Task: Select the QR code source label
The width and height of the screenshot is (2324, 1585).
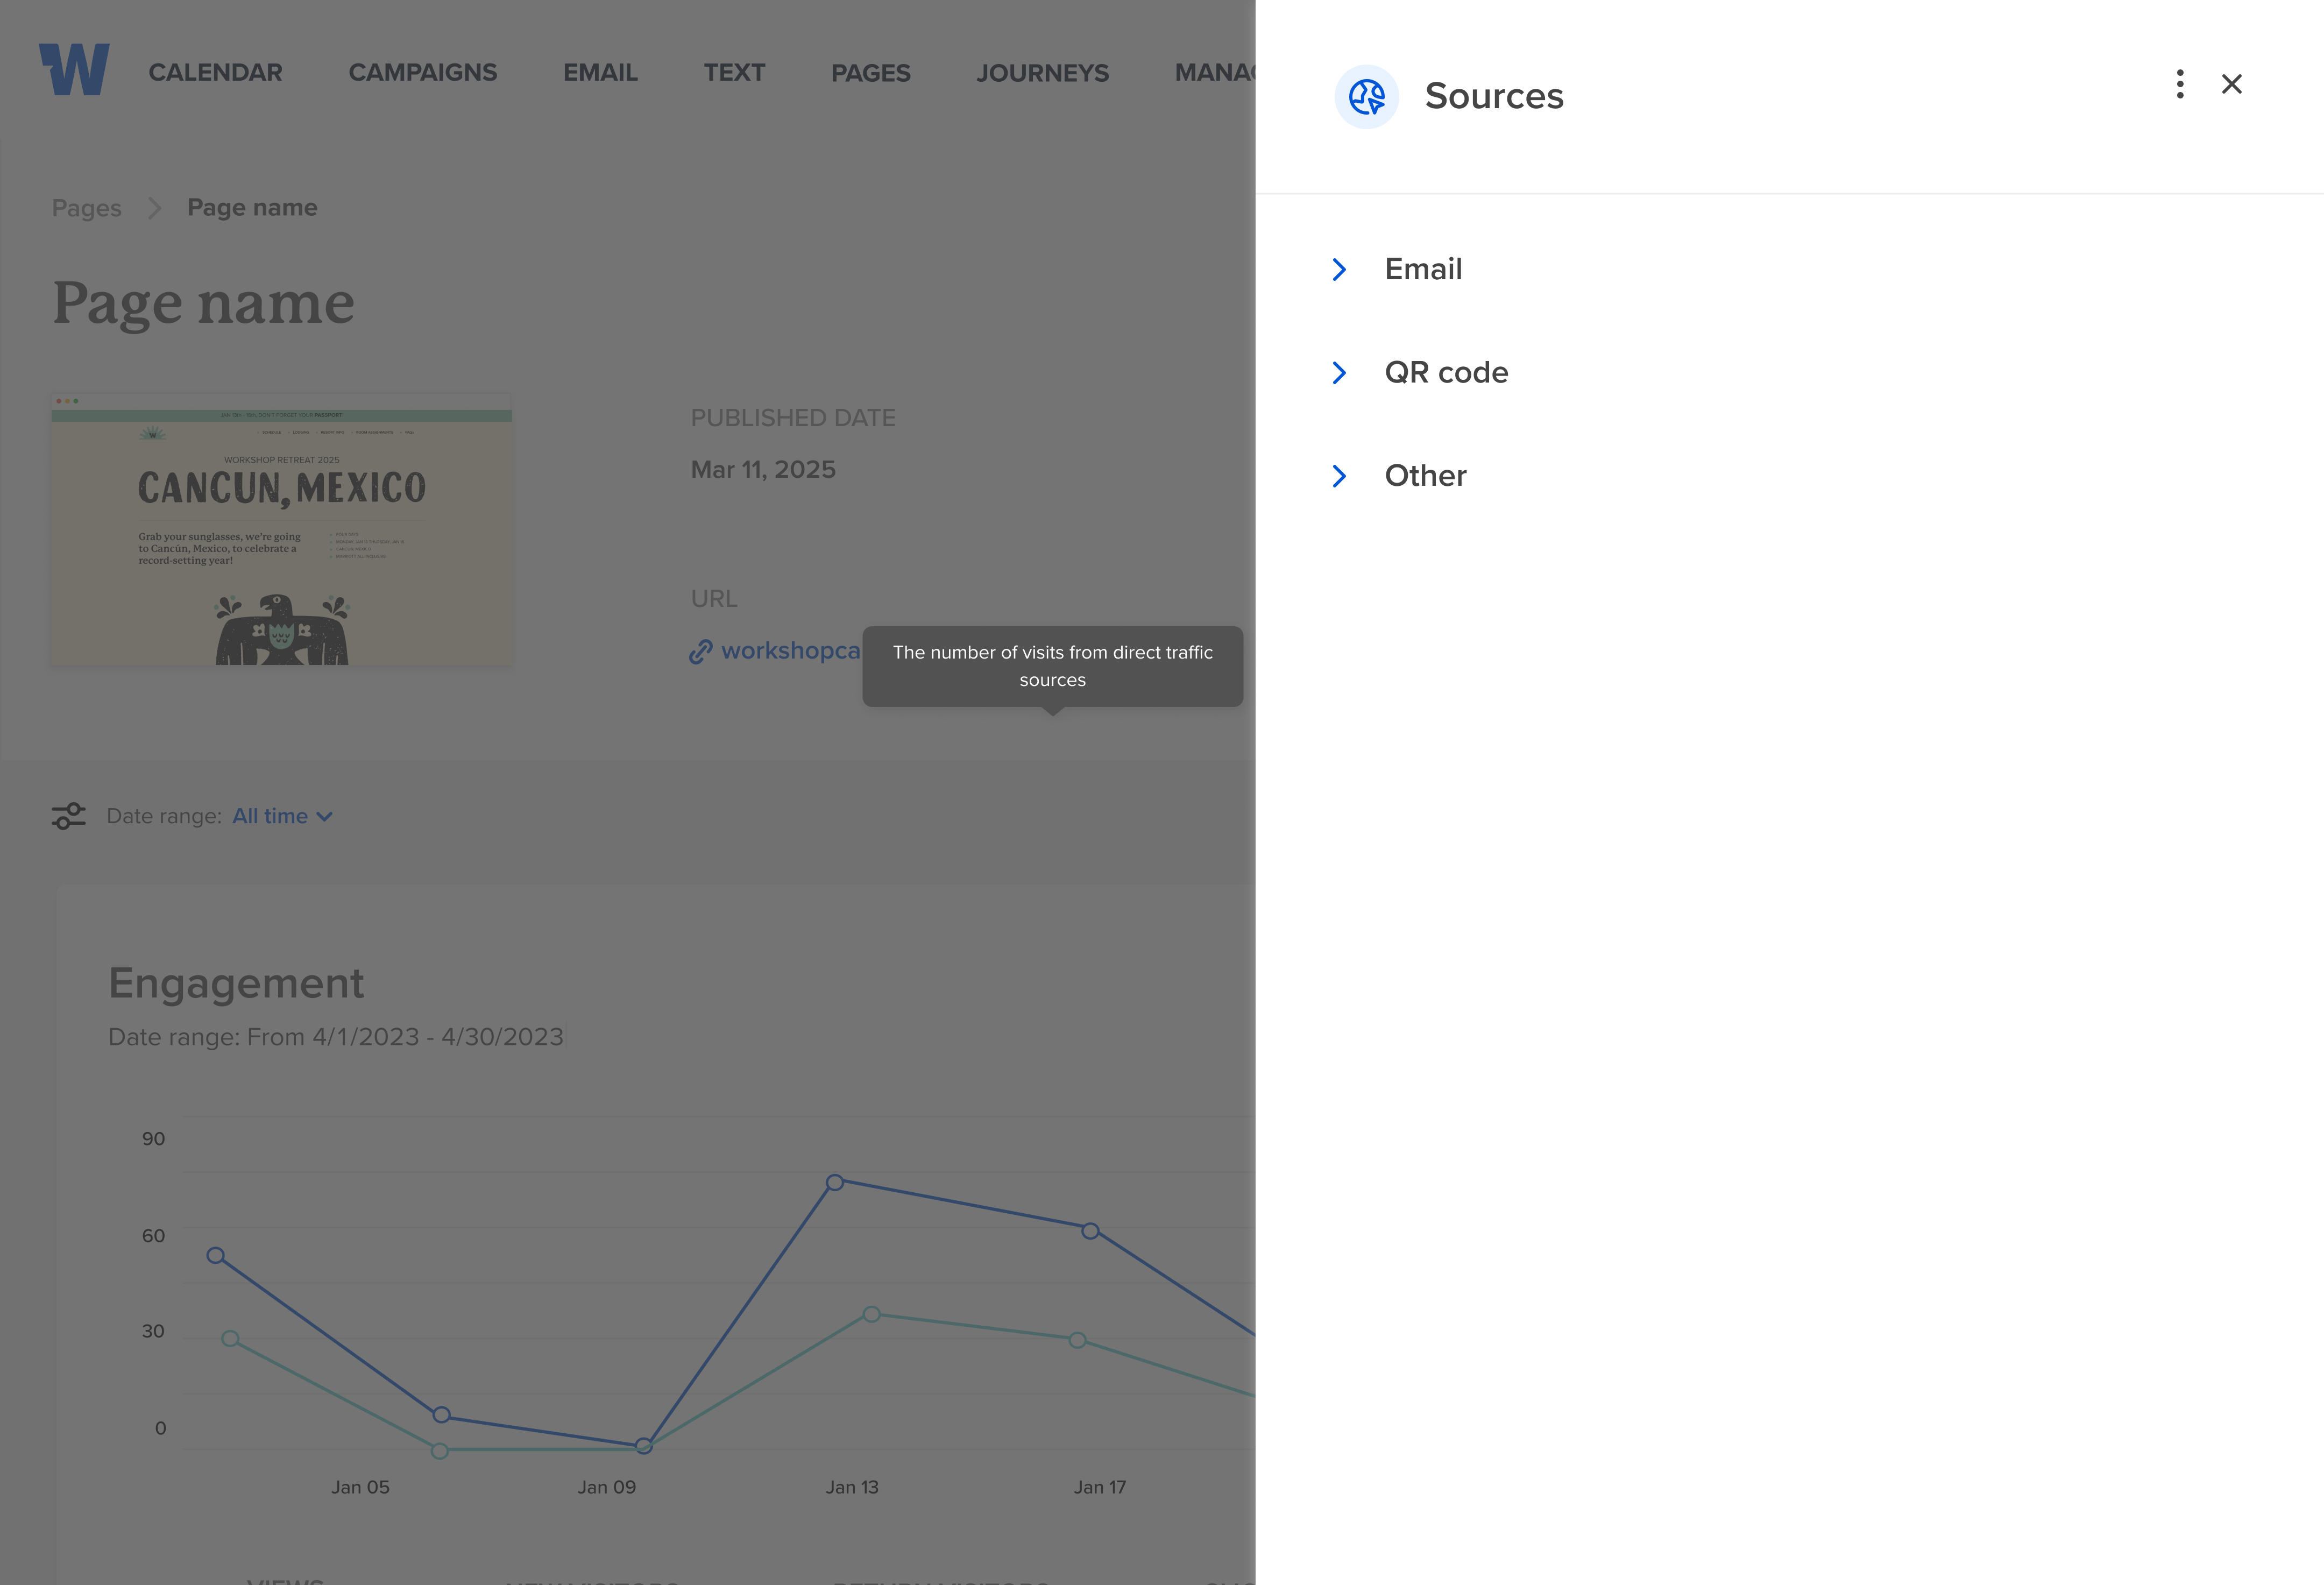Action: [1446, 372]
